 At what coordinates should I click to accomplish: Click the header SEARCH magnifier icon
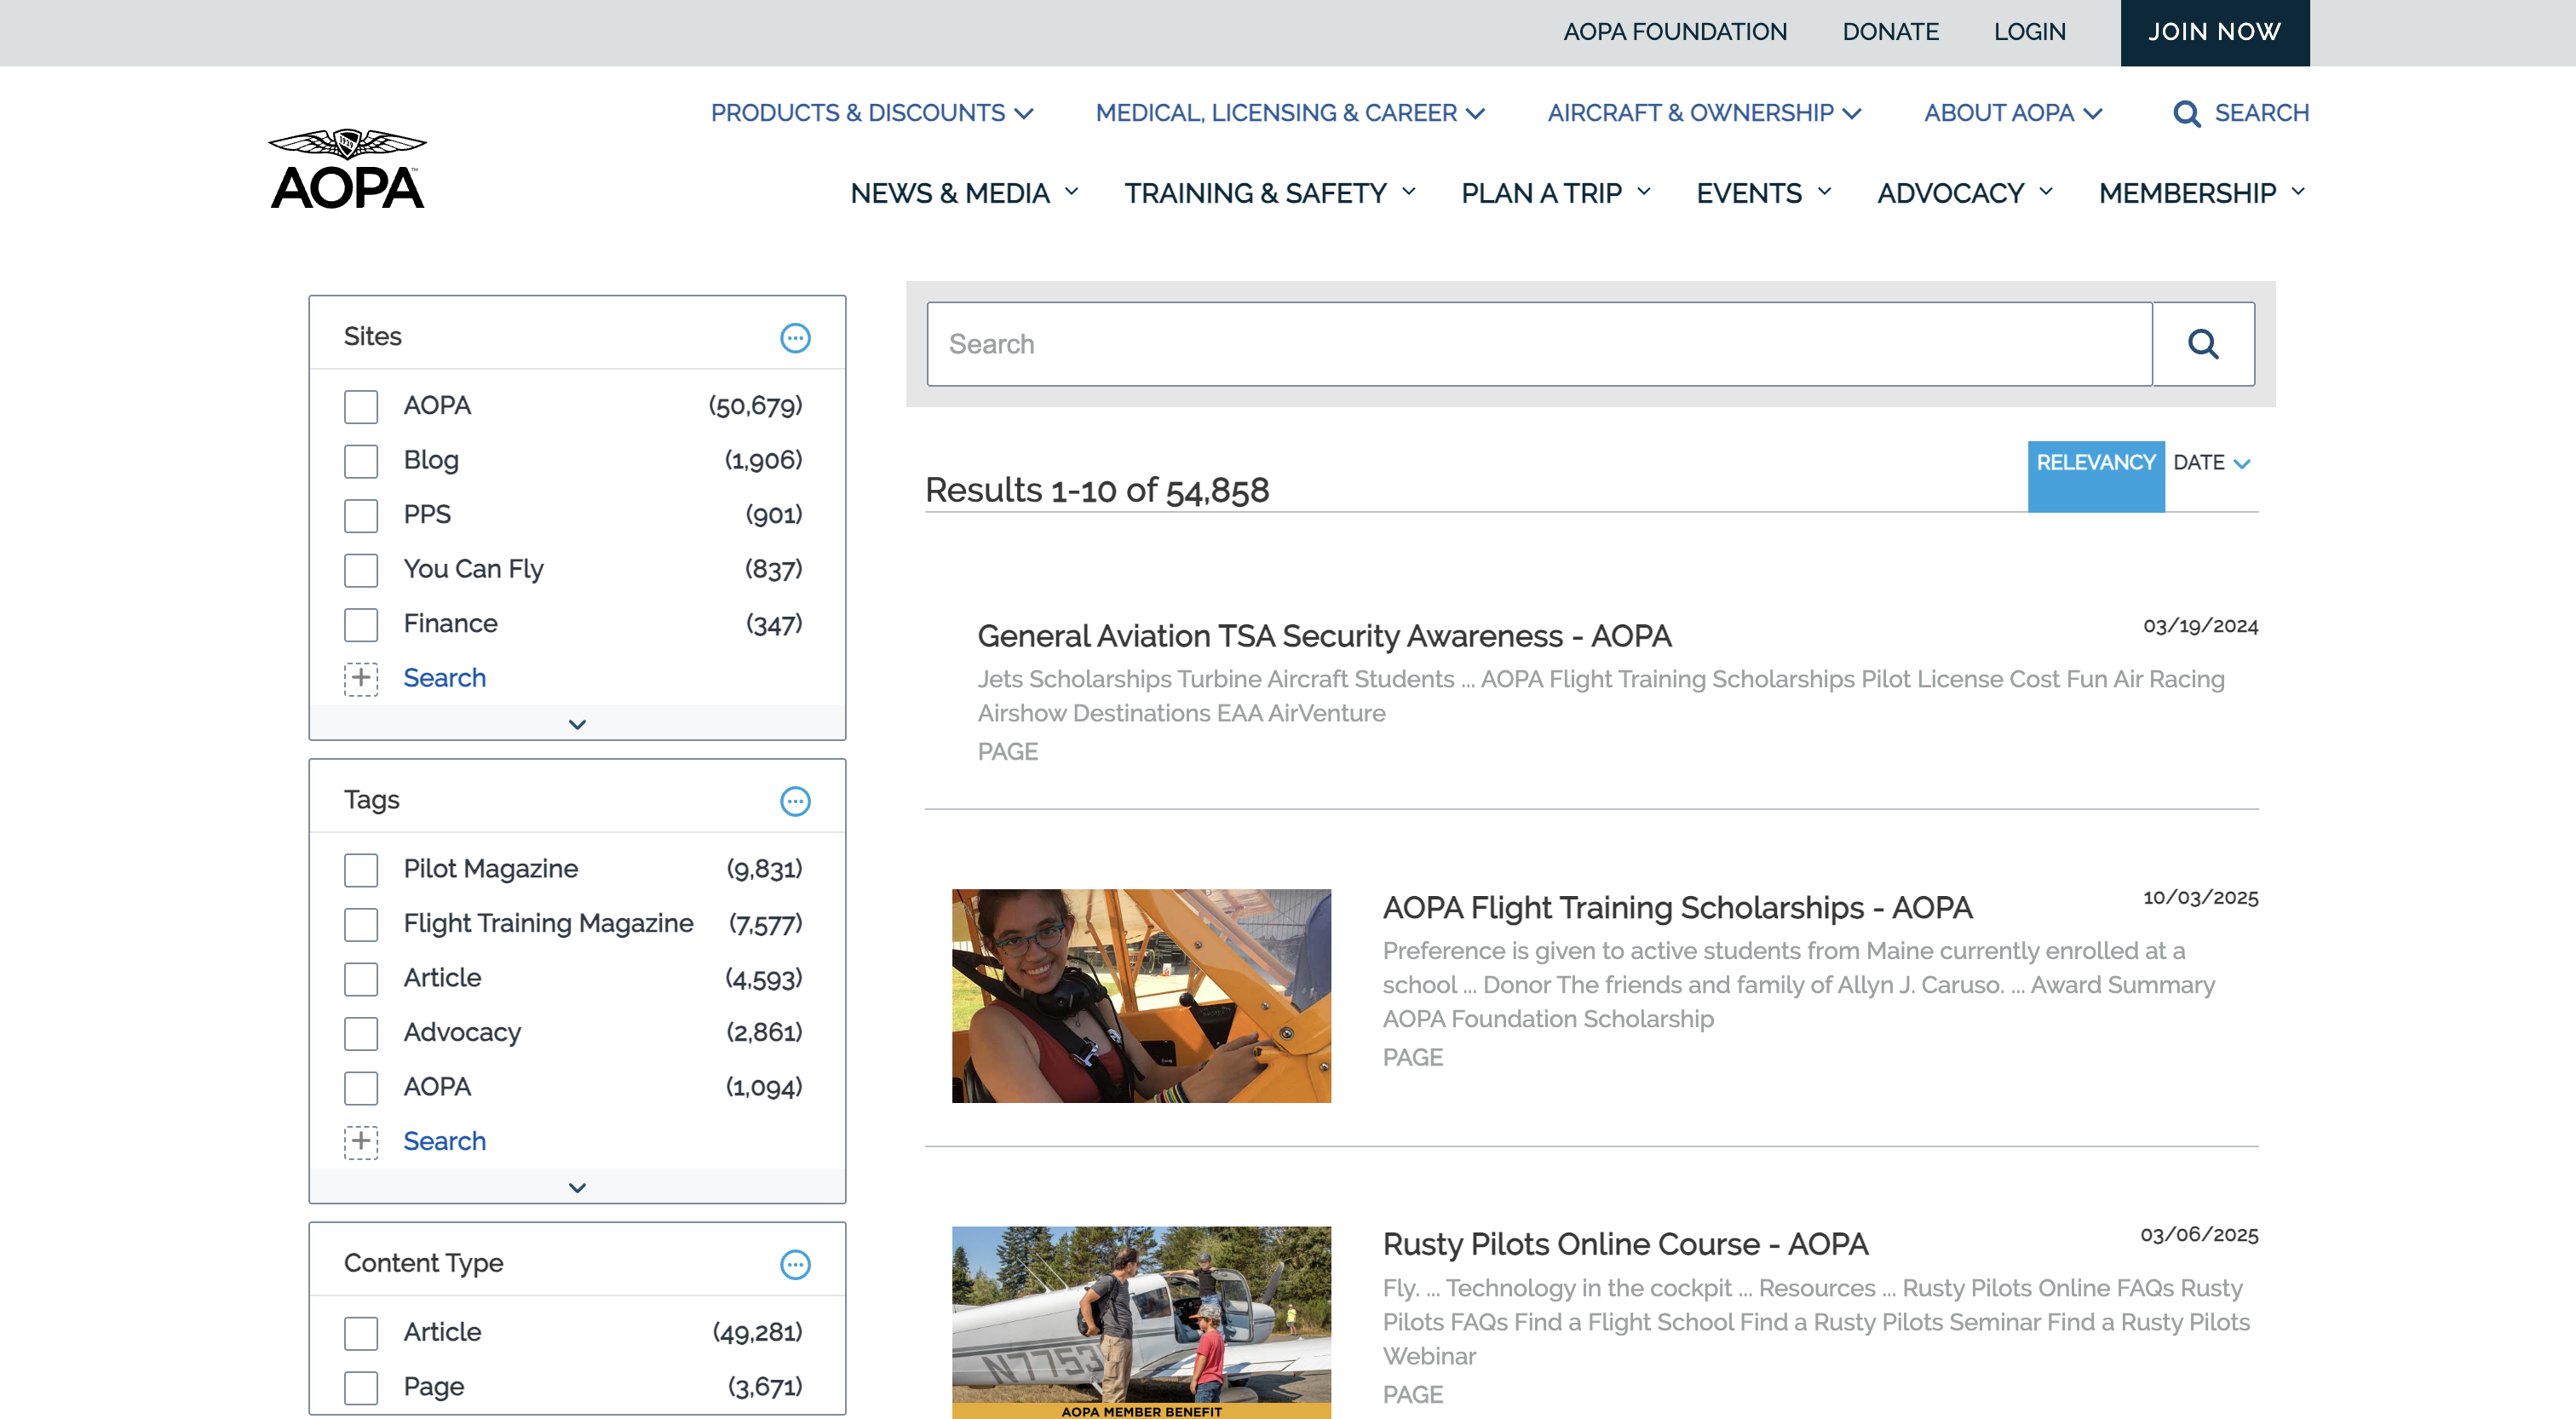coord(2186,114)
